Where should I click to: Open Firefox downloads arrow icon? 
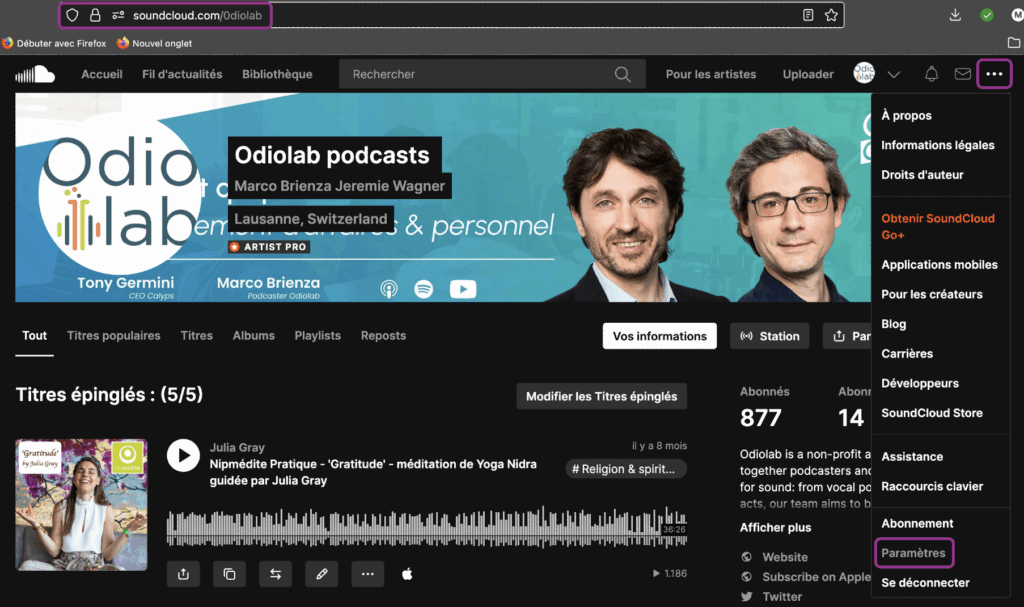[955, 15]
